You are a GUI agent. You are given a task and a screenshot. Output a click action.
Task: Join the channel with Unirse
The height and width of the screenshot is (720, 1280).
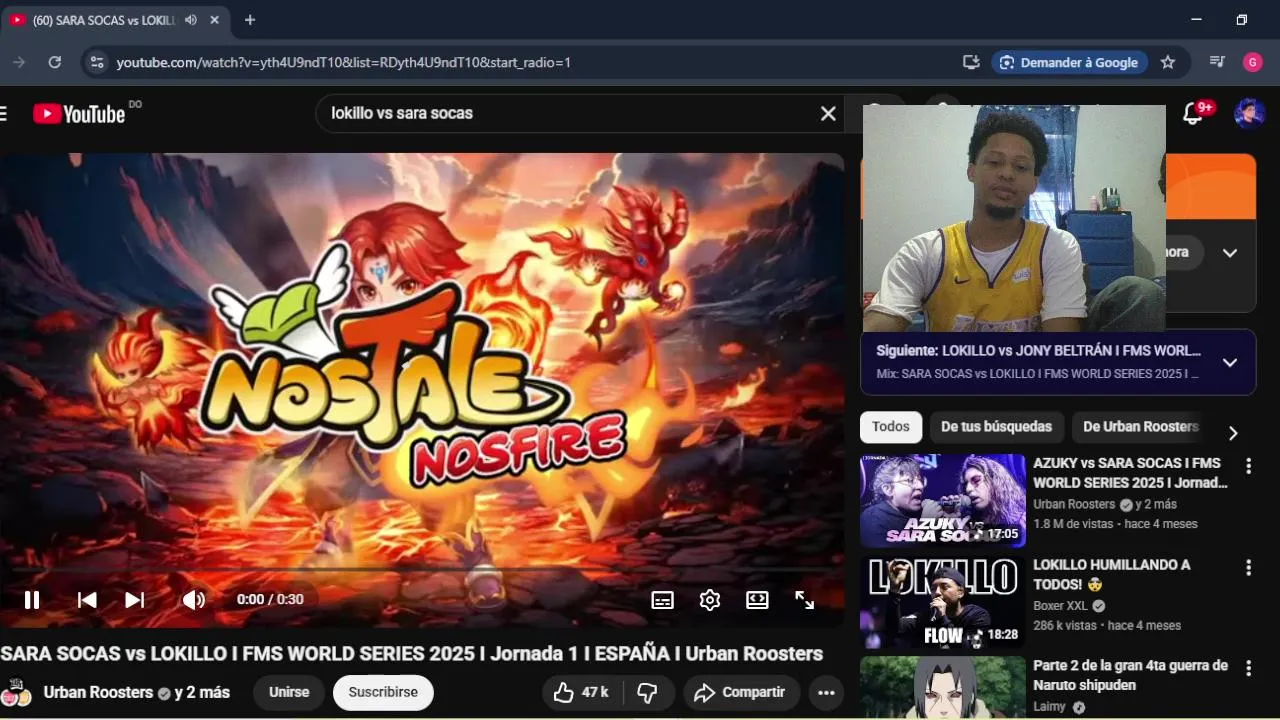(289, 692)
